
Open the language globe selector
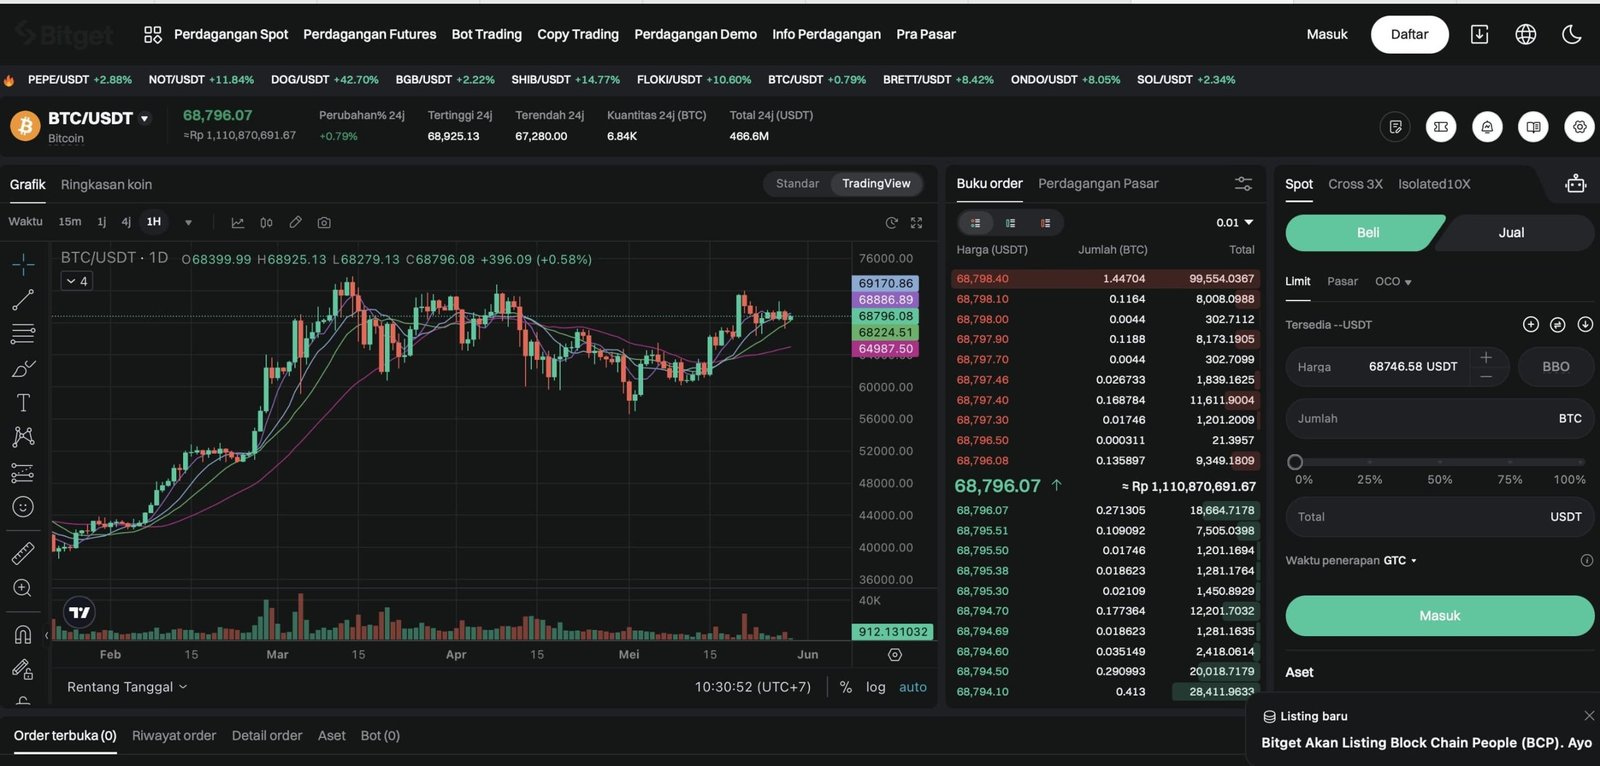point(1526,34)
